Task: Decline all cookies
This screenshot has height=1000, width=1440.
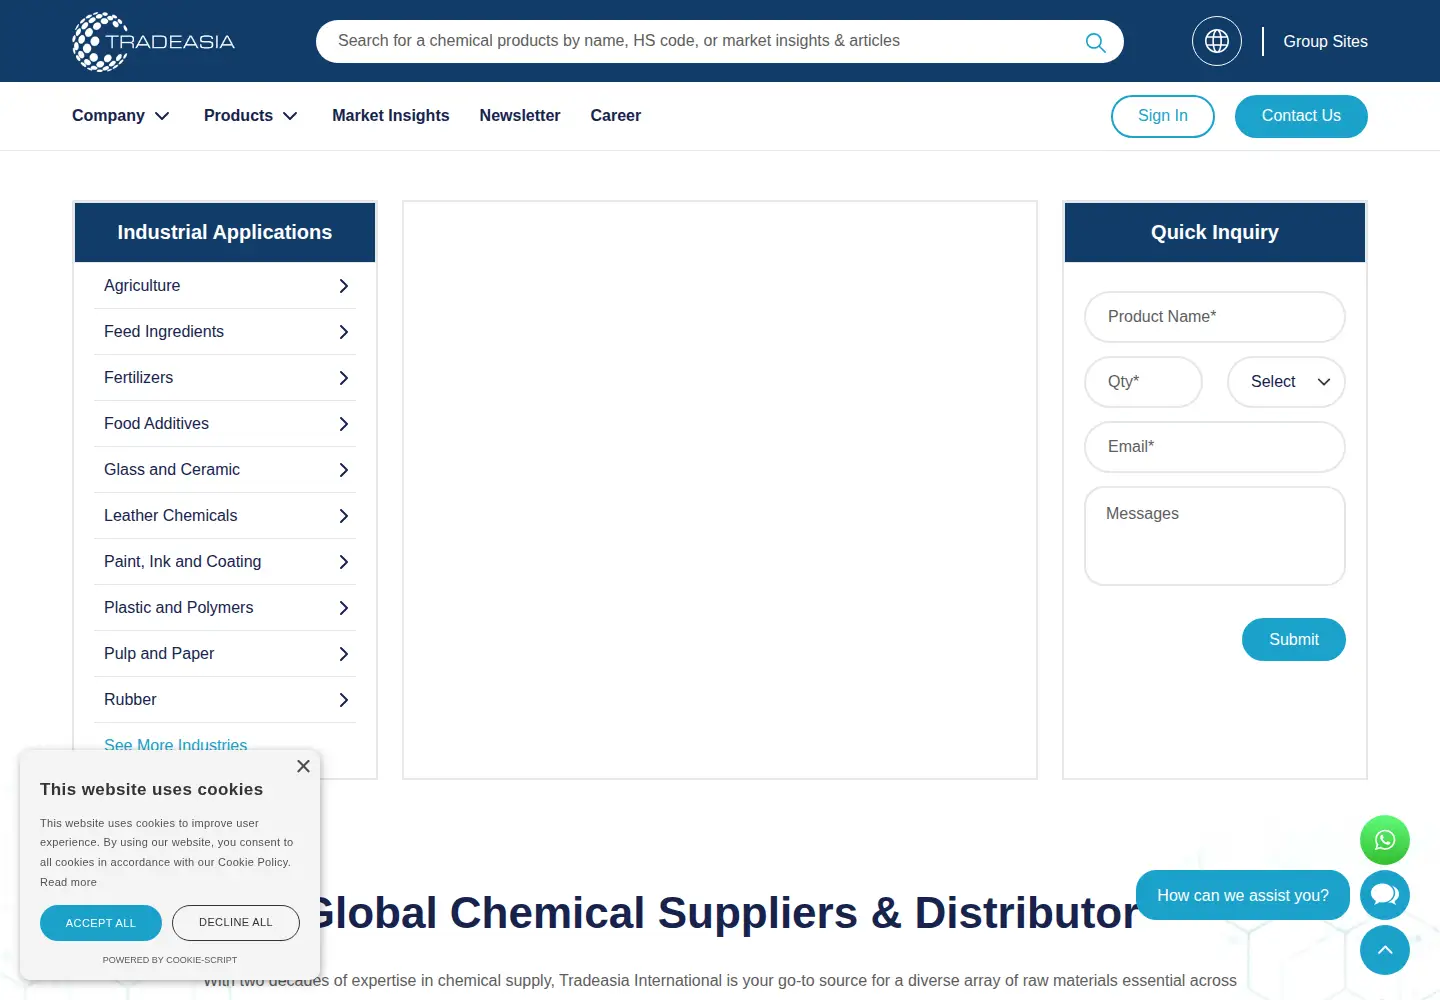Action: [x=236, y=923]
